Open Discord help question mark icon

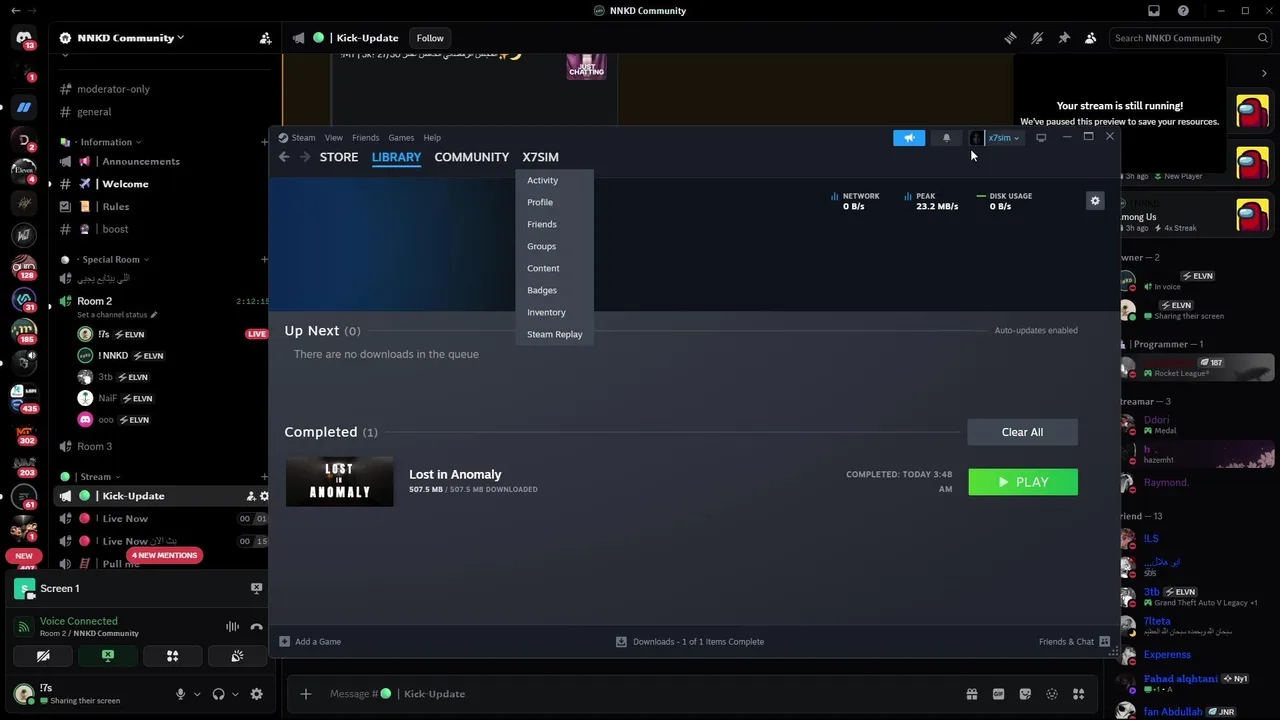(1183, 11)
